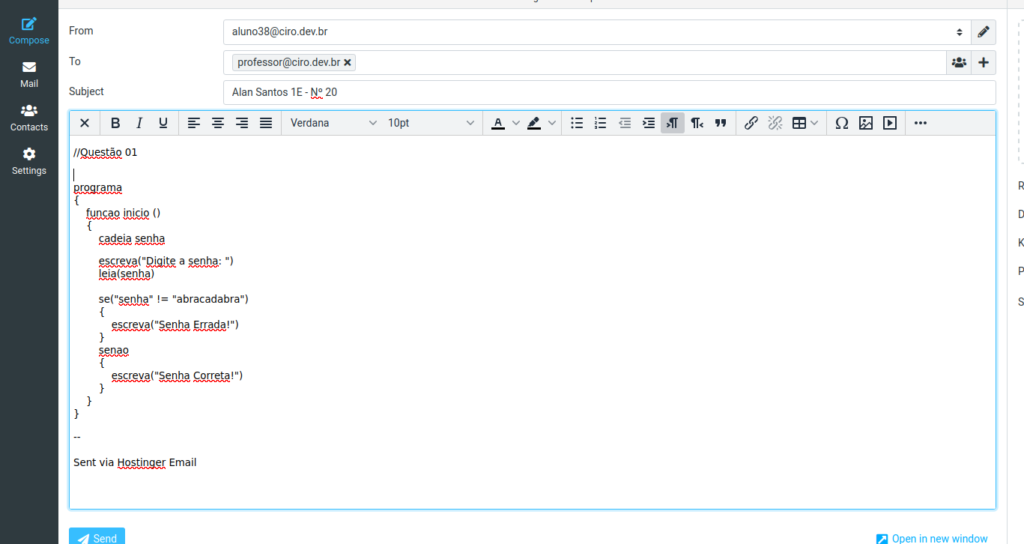Open the 10pt font size dropdown
The width and height of the screenshot is (1024, 544).
431,123
